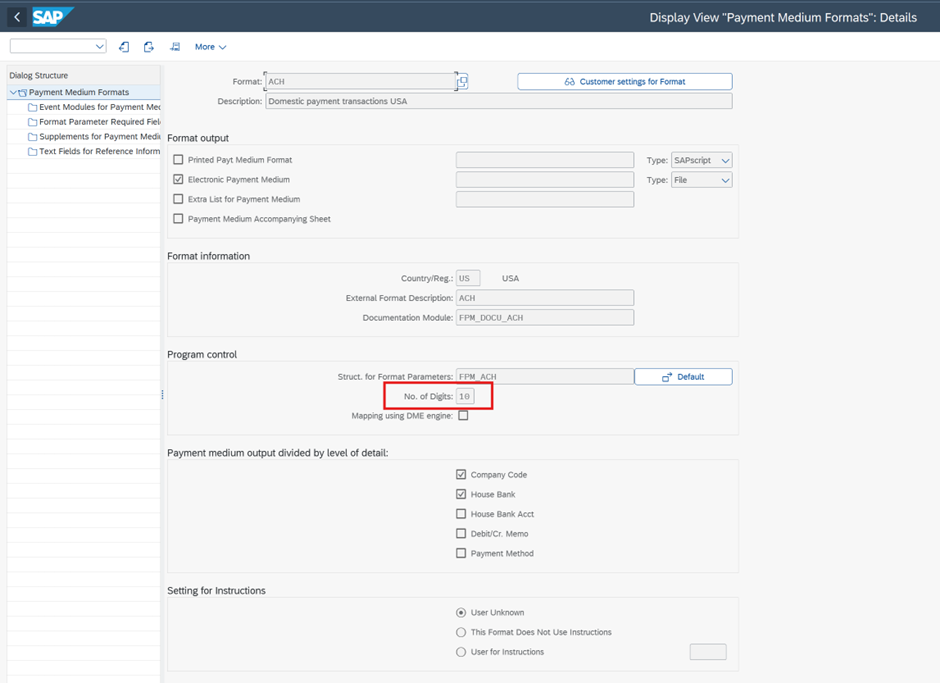Click External Format Description field
Viewport: 940px width, 683px height.
[x=544, y=298]
